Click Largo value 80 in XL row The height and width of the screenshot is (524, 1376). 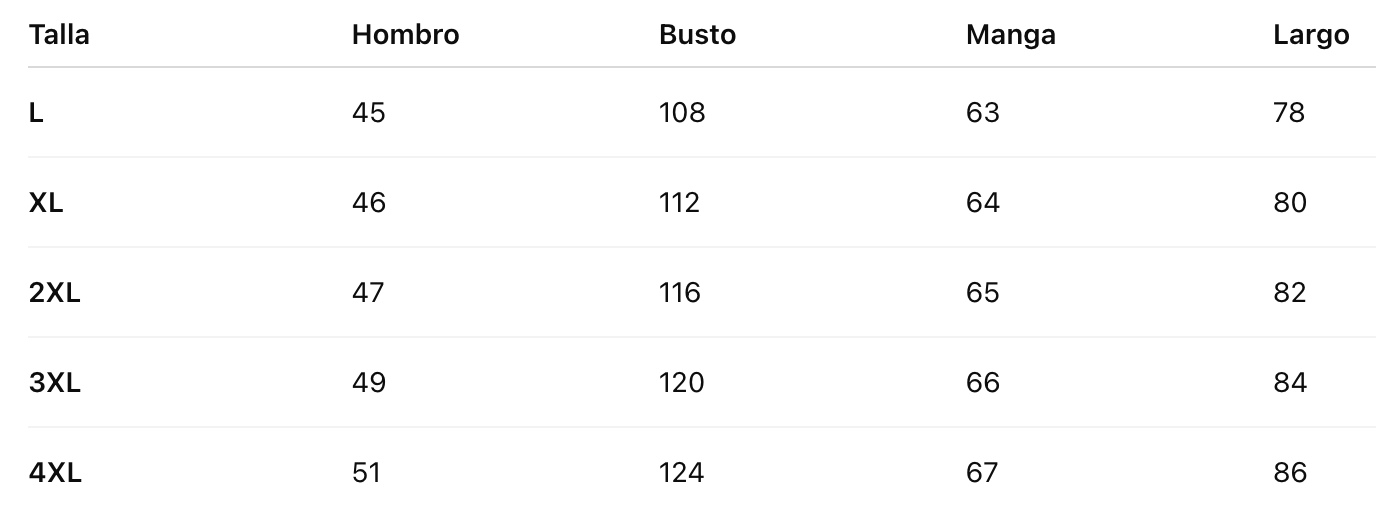point(1289,203)
